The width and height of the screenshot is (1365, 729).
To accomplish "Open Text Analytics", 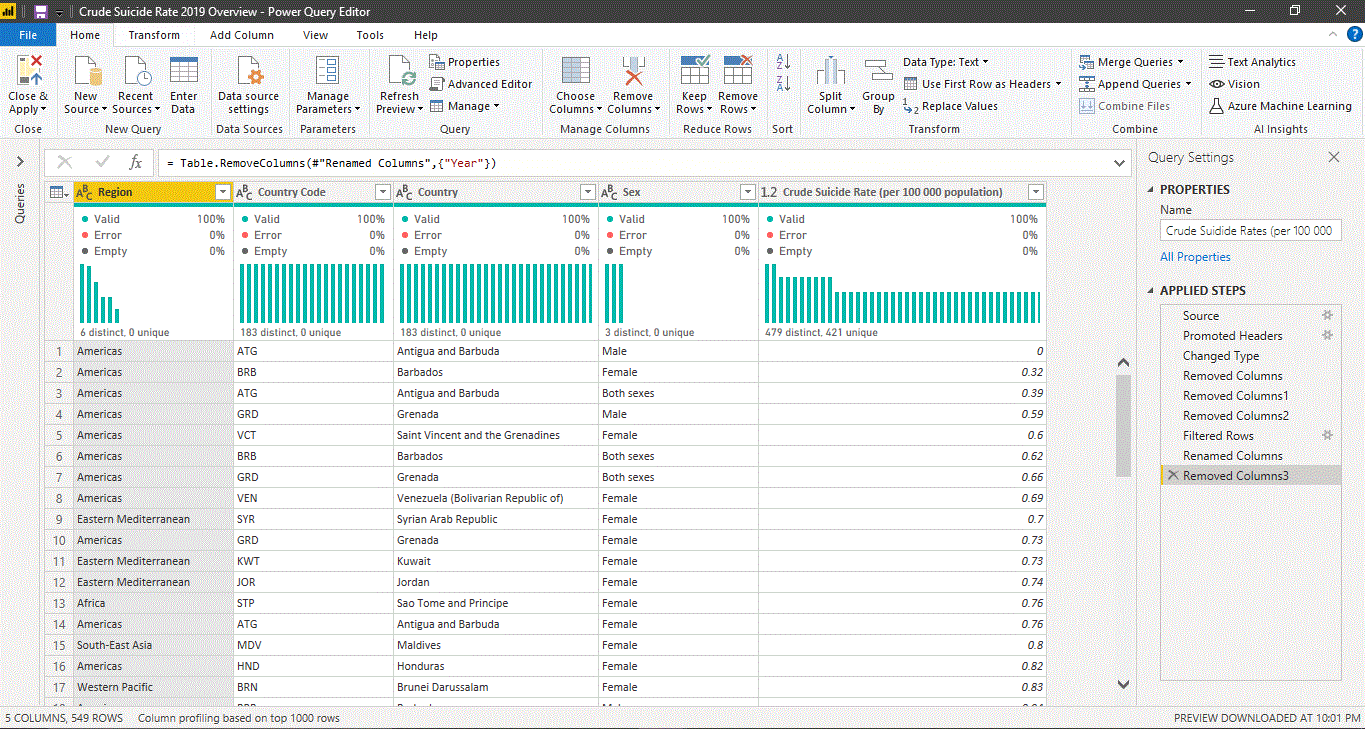I will (1252, 62).
